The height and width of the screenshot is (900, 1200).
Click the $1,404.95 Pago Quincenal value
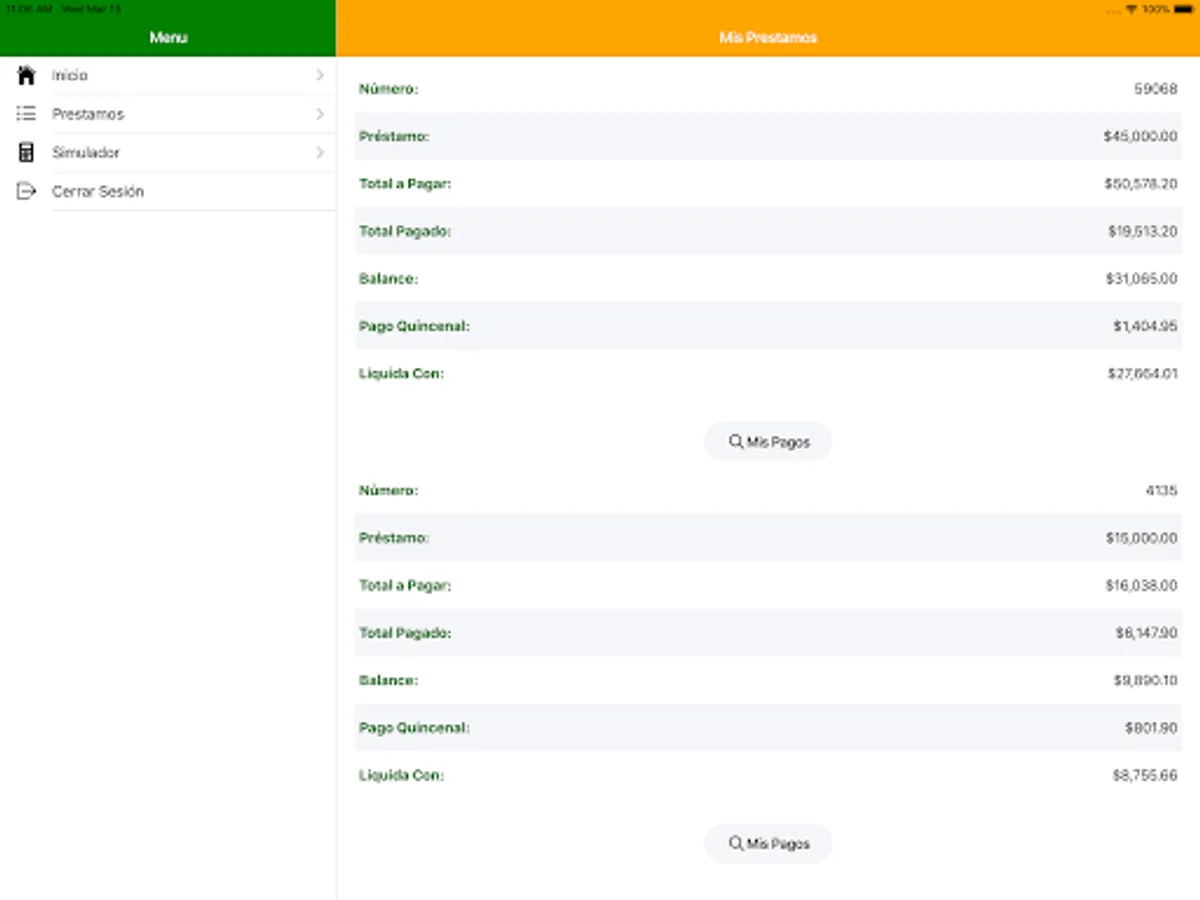coord(1145,326)
